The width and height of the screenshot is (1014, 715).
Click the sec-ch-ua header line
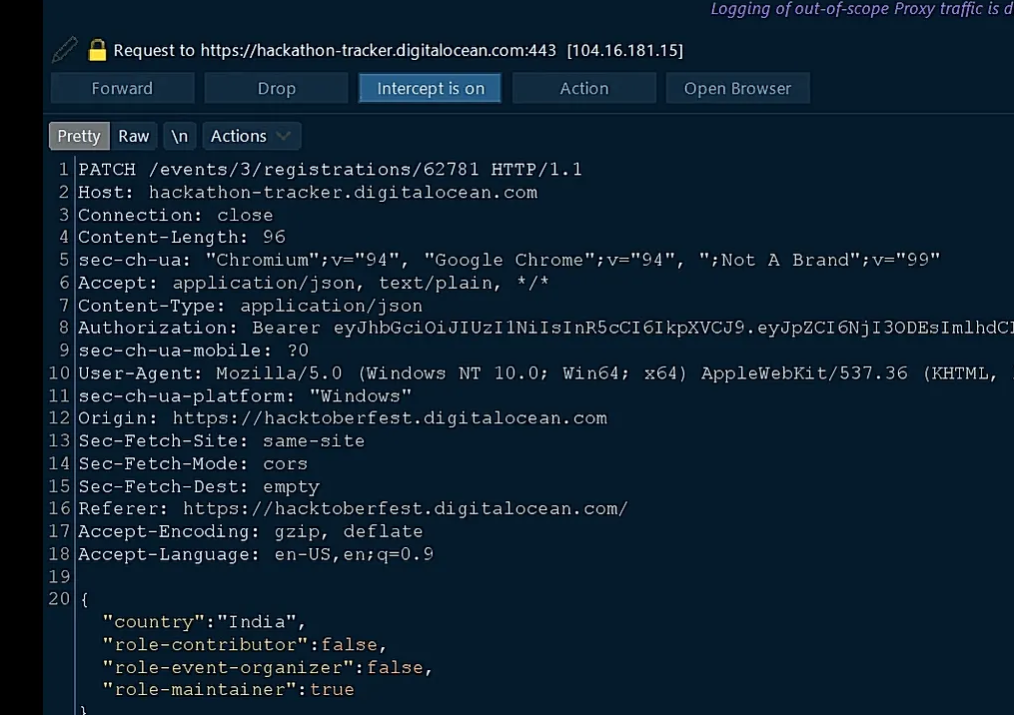click(x=509, y=260)
